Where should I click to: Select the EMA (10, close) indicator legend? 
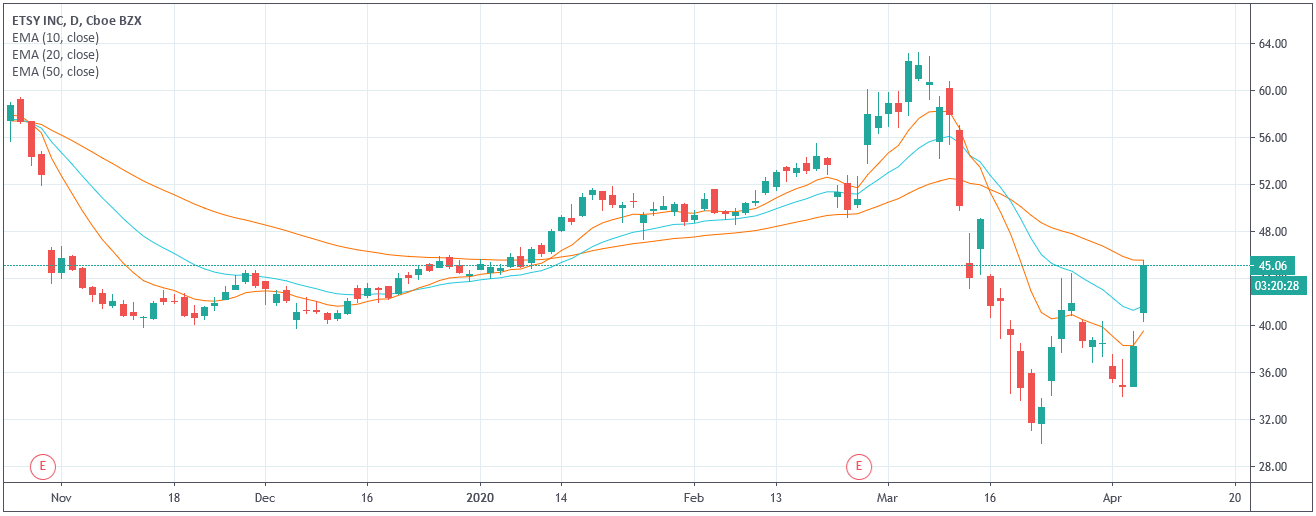tap(55, 38)
